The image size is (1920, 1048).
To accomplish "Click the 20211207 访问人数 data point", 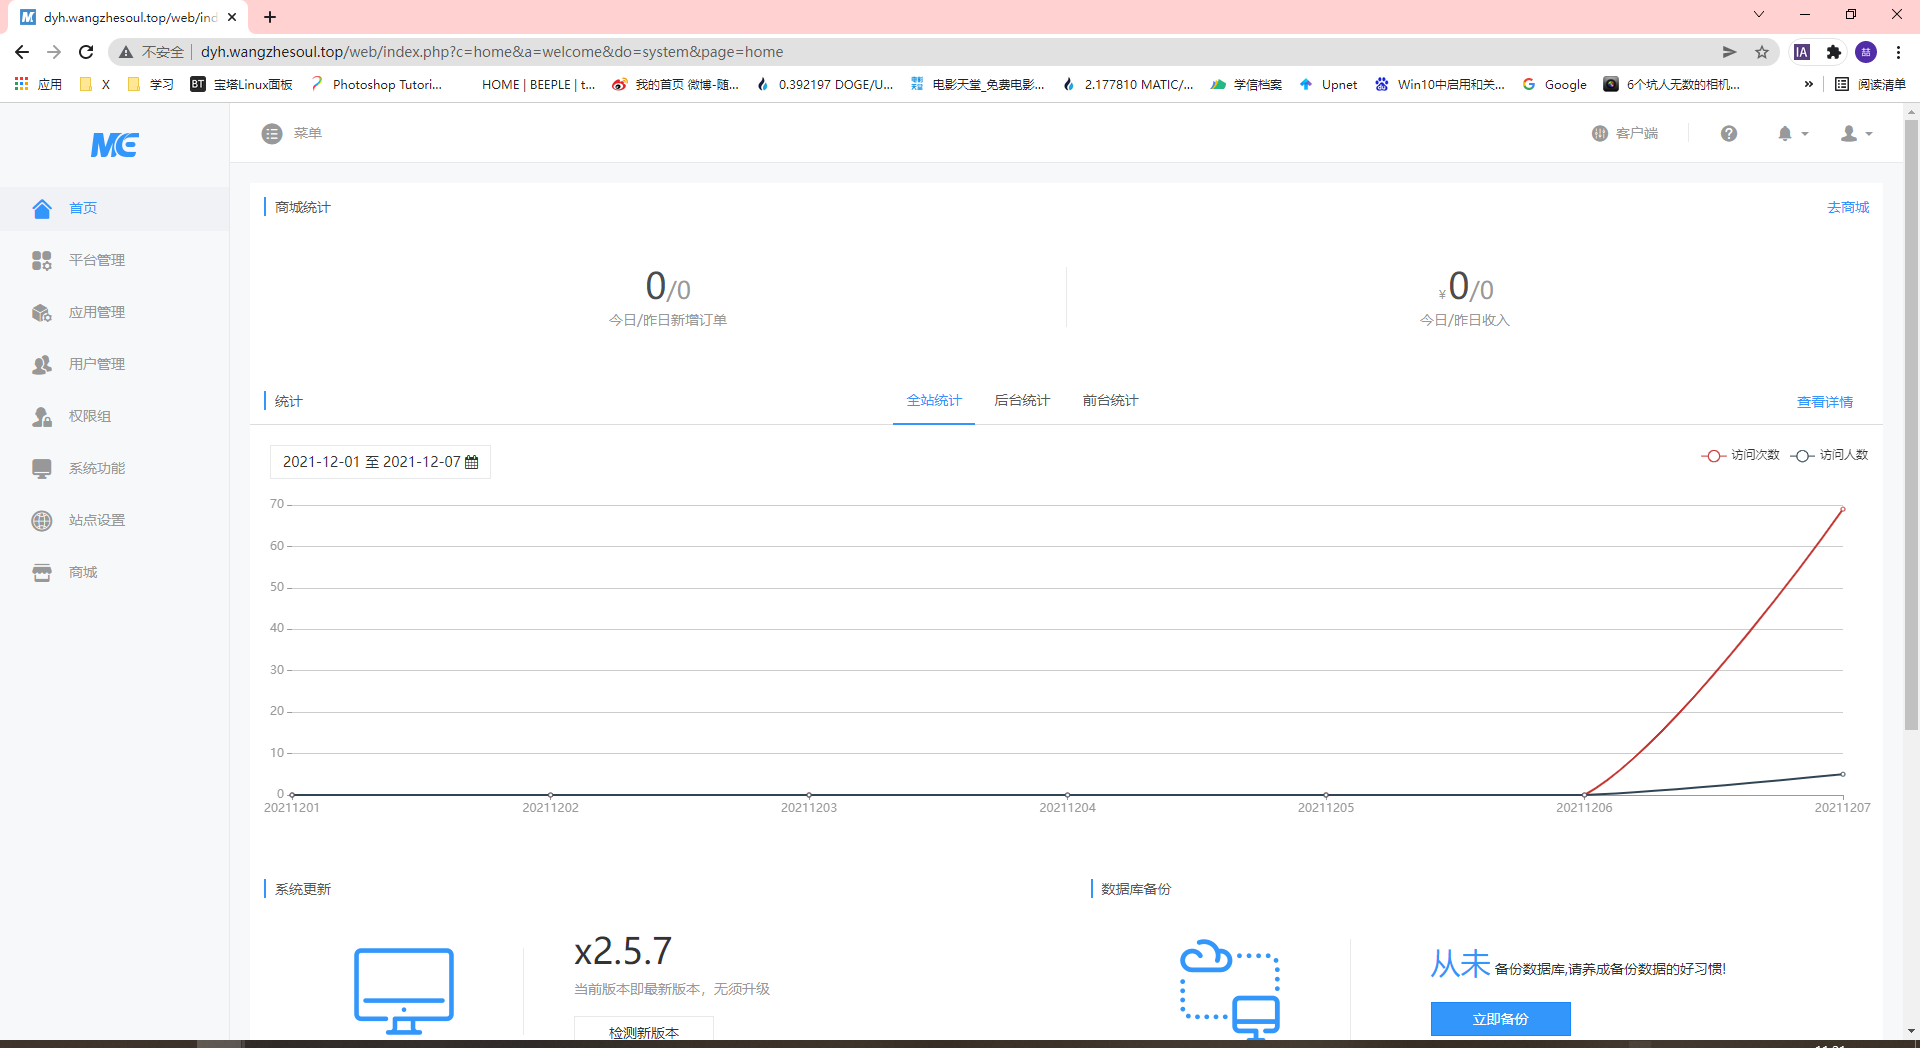I will [1843, 774].
